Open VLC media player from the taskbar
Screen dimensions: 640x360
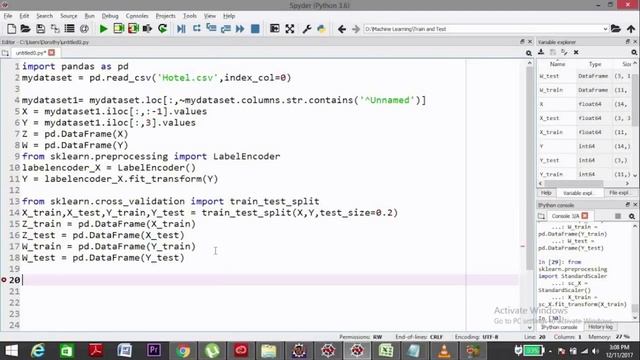click(x=444, y=351)
